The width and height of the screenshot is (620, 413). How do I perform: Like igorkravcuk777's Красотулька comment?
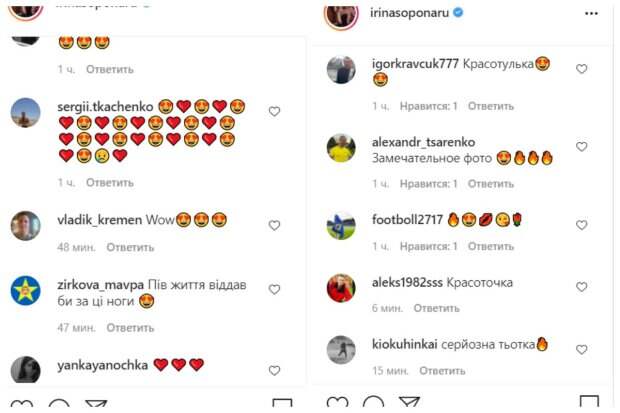click(x=582, y=69)
